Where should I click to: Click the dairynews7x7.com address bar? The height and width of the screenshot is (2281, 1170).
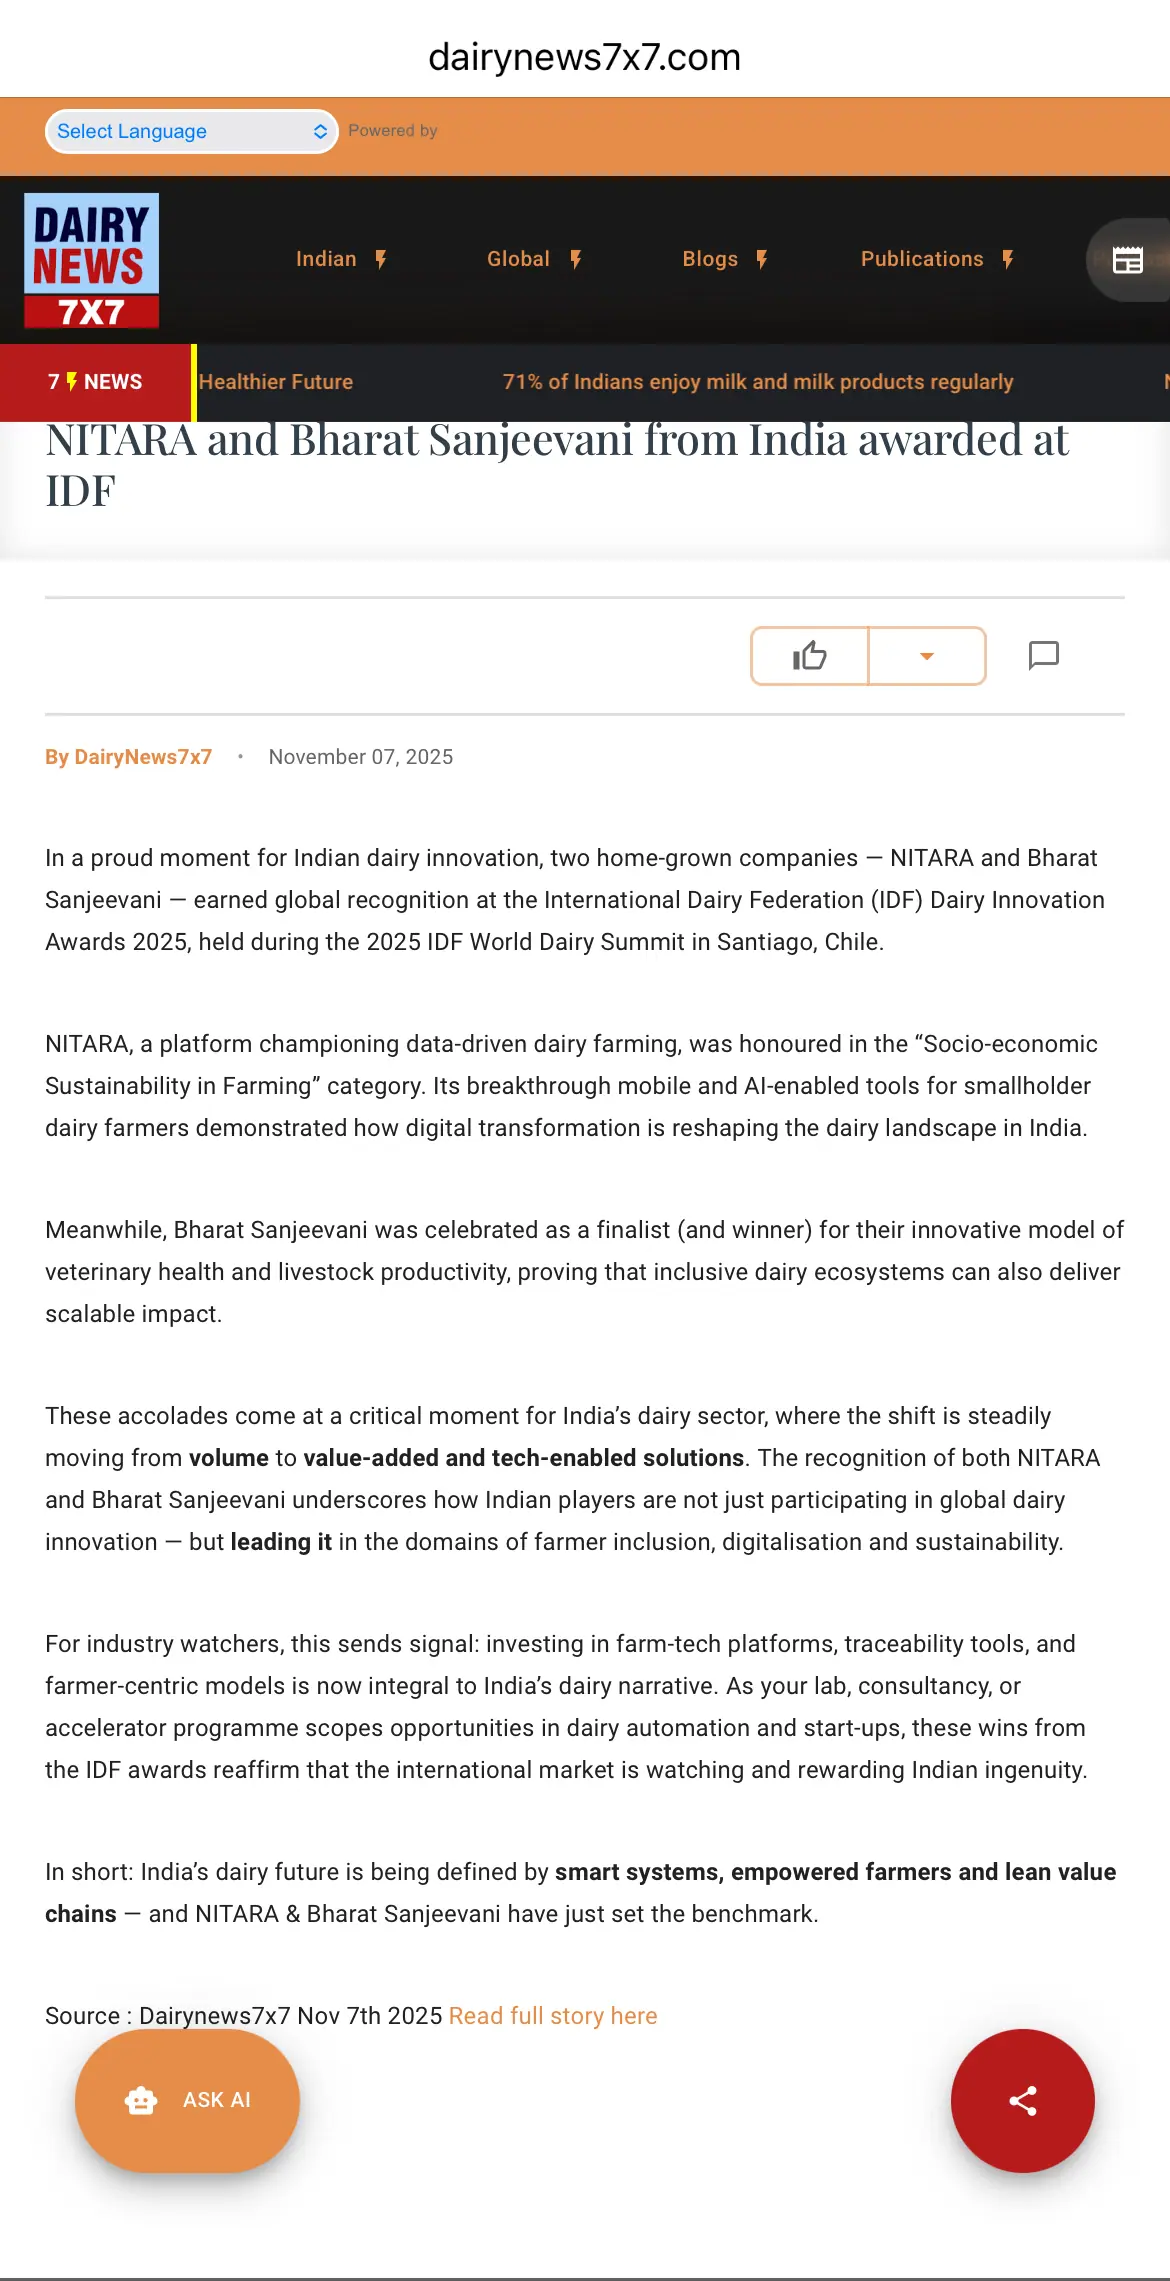pyautogui.click(x=585, y=58)
